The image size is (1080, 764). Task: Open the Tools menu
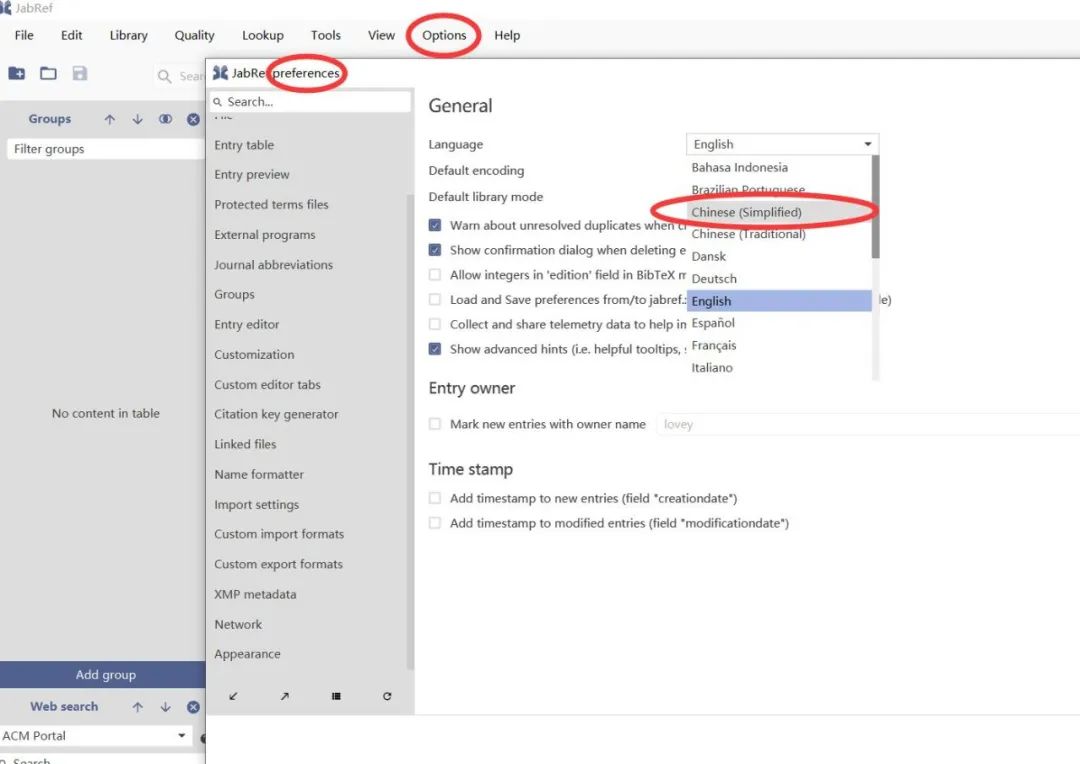click(326, 35)
